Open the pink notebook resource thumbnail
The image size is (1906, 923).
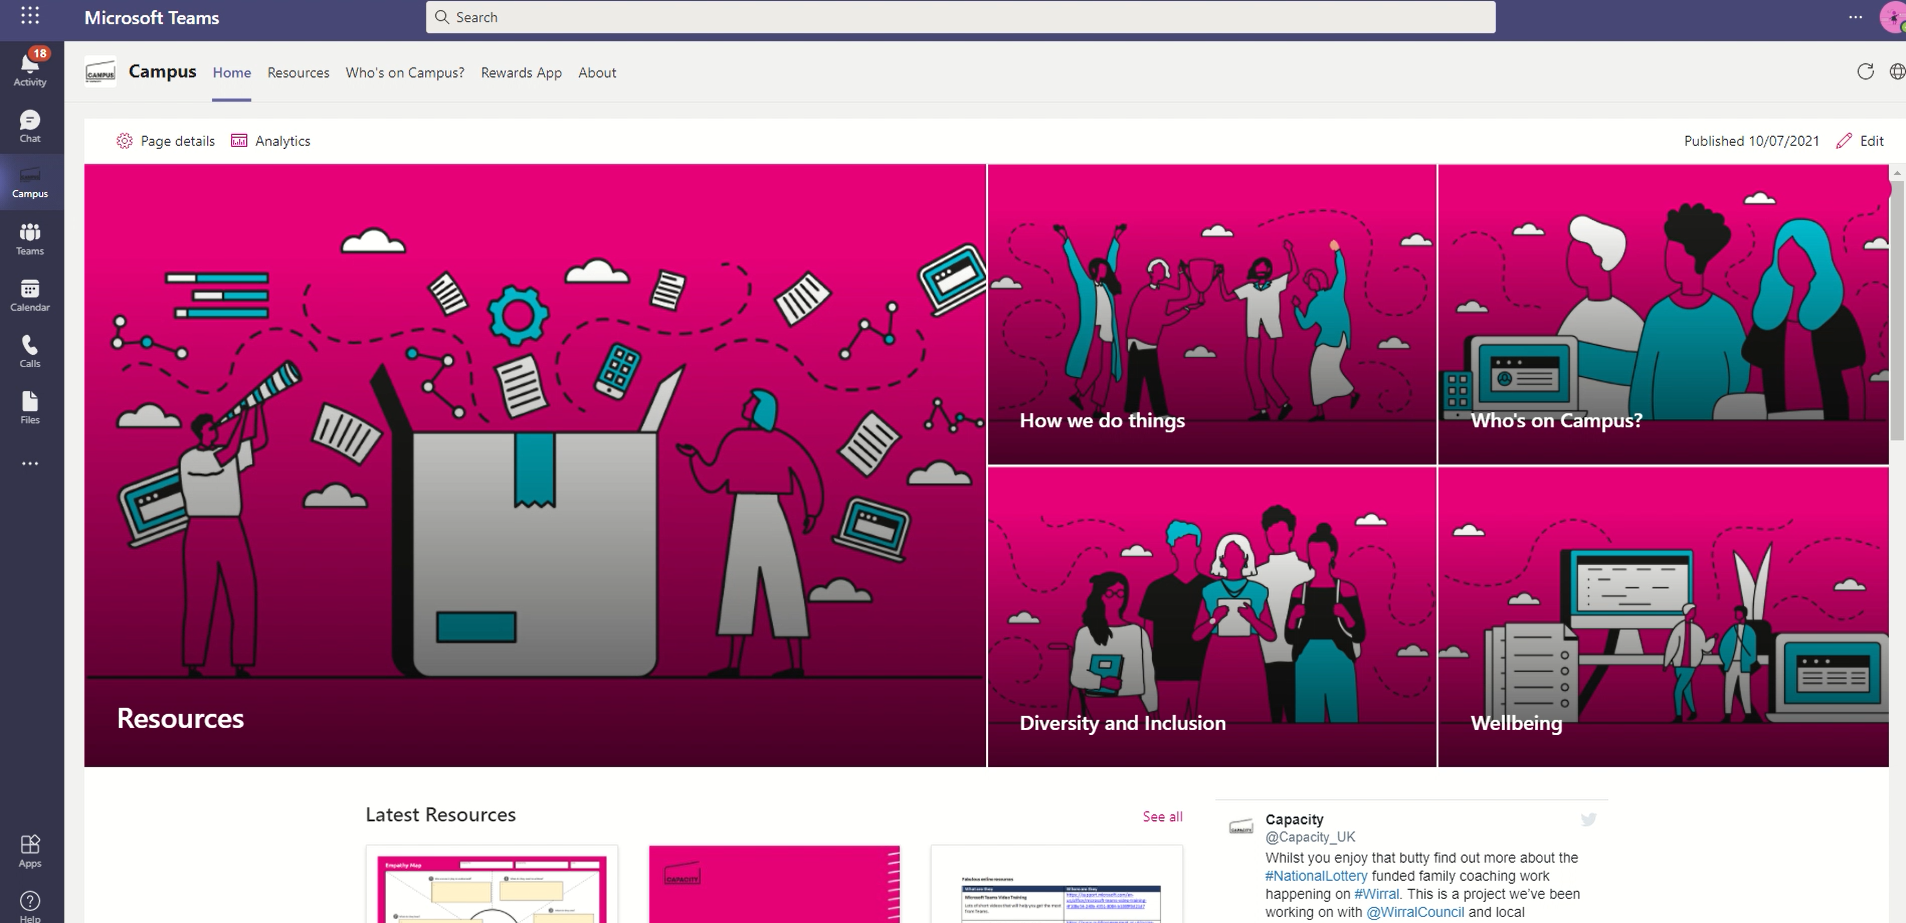pos(774,884)
